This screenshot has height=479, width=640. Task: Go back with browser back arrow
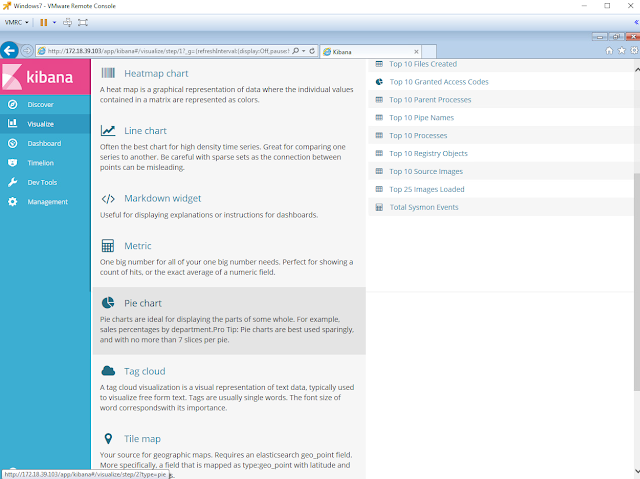coord(9,51)
